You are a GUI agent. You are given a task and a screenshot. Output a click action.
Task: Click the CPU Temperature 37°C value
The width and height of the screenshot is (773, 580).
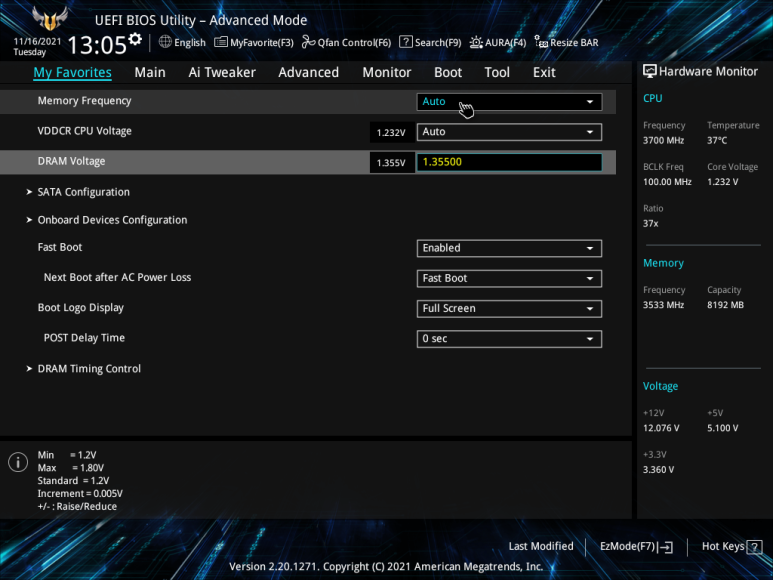coord(717,140)
